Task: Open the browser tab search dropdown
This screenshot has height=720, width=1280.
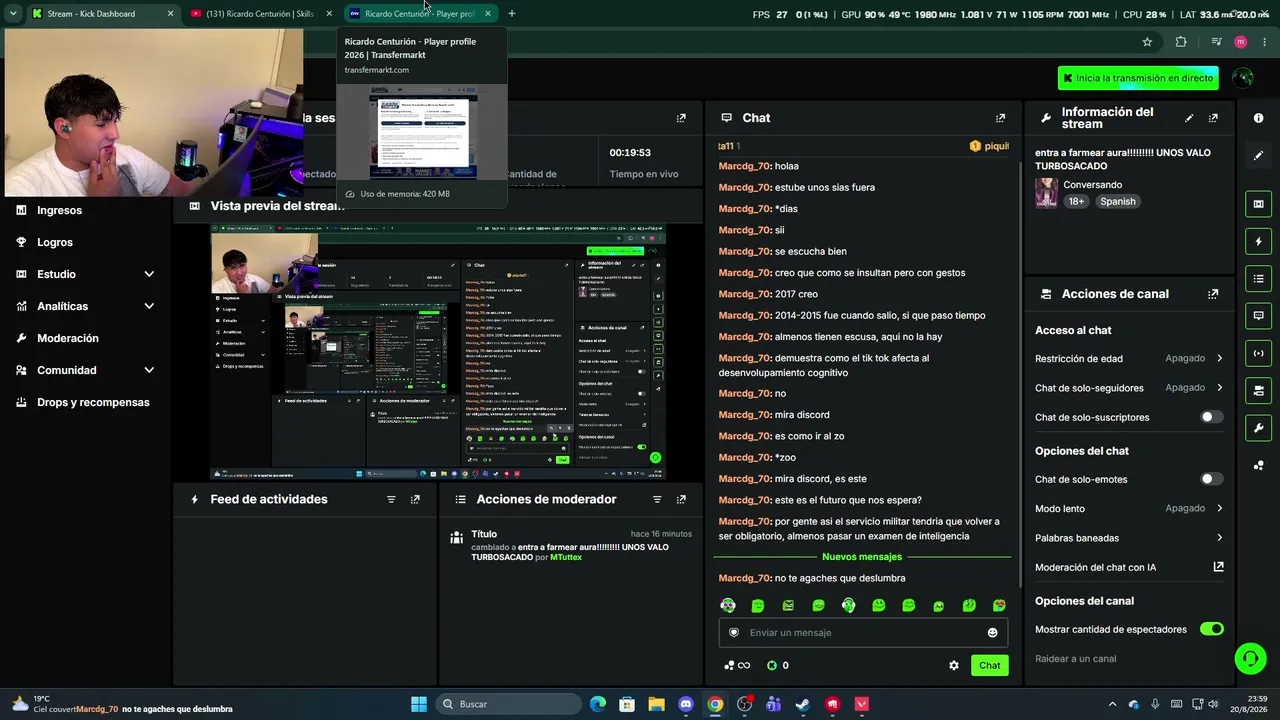Action: pyautogui.click(x=13, y=14)
